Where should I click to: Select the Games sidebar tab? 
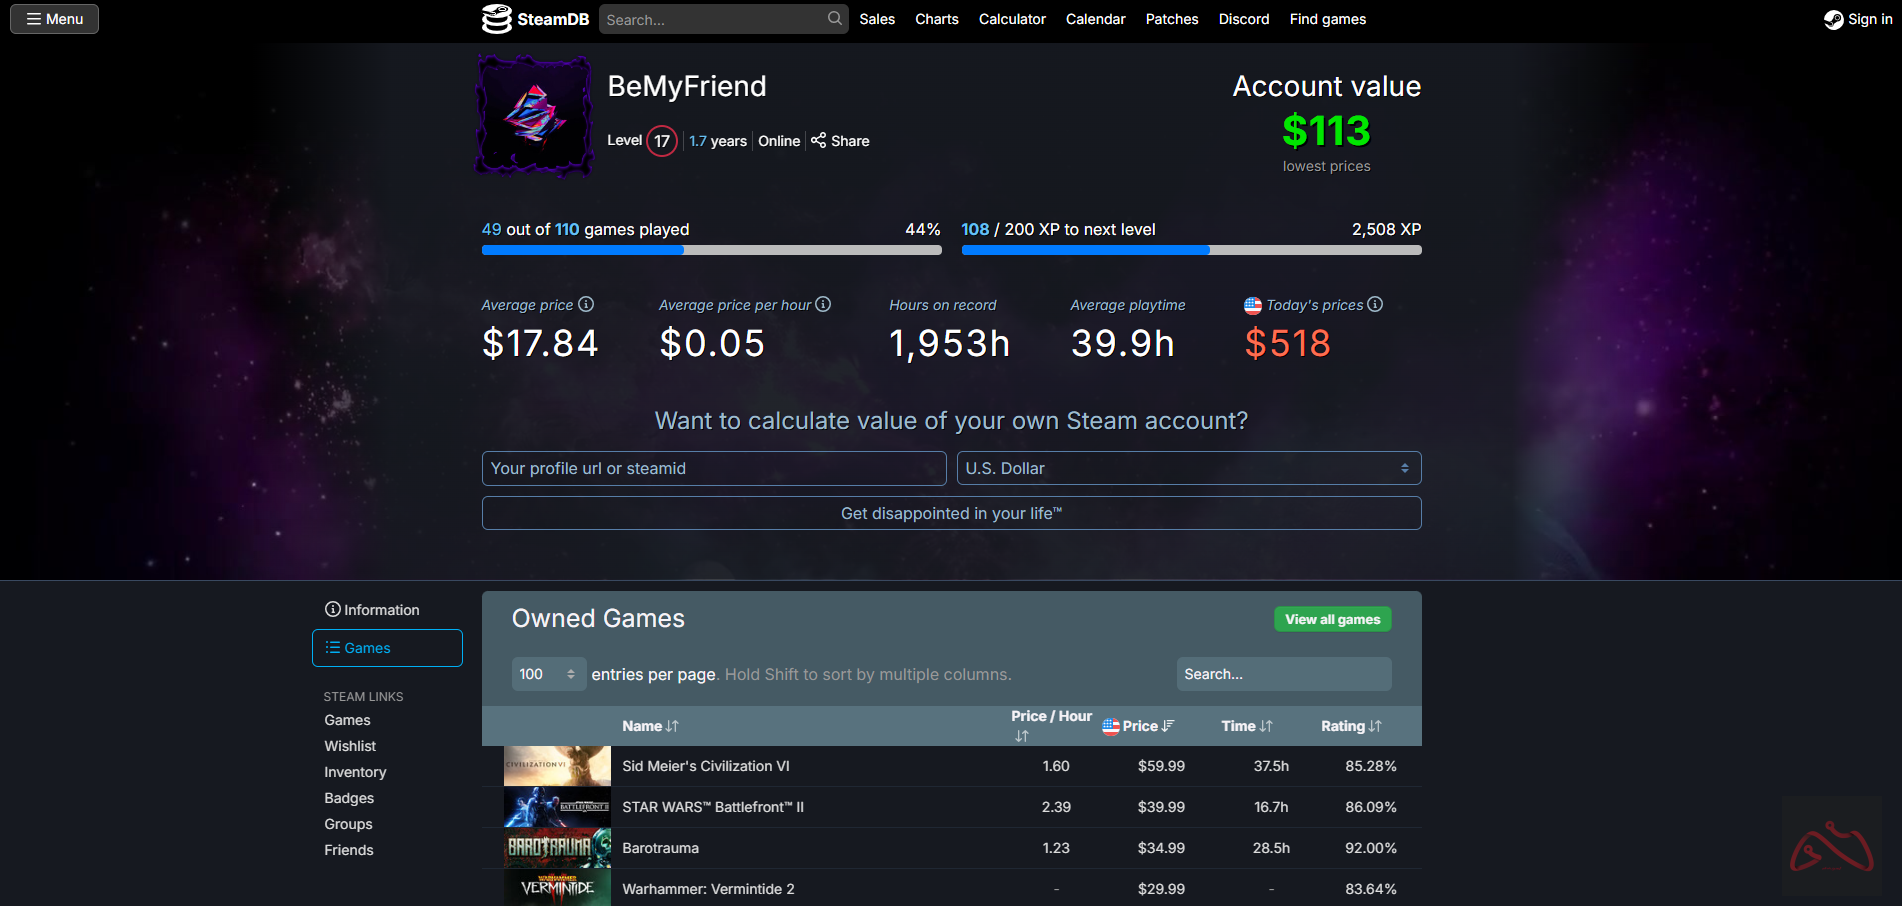[387, 648]
